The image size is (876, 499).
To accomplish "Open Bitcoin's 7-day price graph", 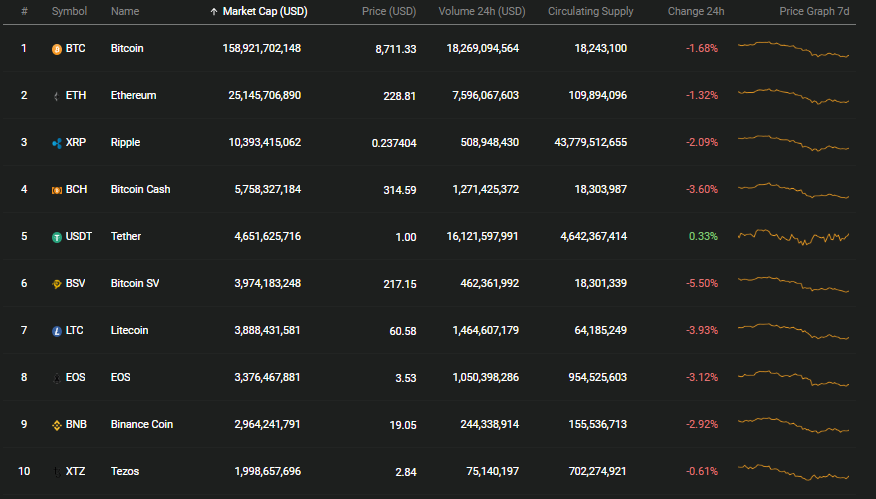I will pos(793,49).
